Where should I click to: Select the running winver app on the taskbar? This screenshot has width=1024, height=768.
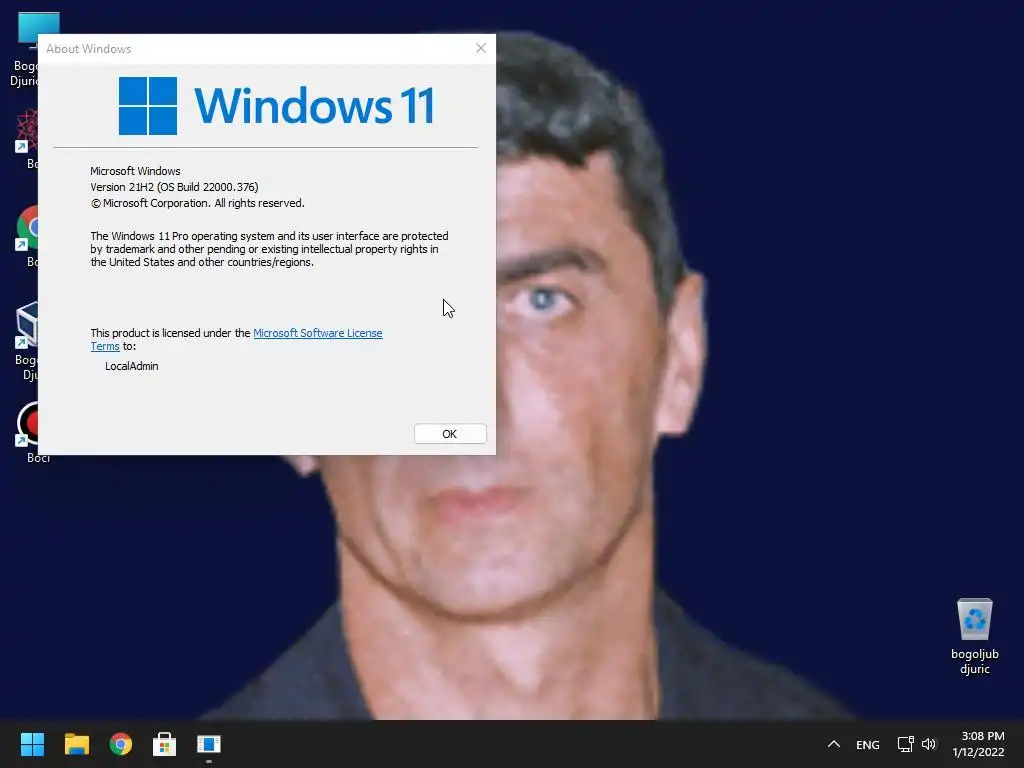pyautogui.click(x=209, y=744)
